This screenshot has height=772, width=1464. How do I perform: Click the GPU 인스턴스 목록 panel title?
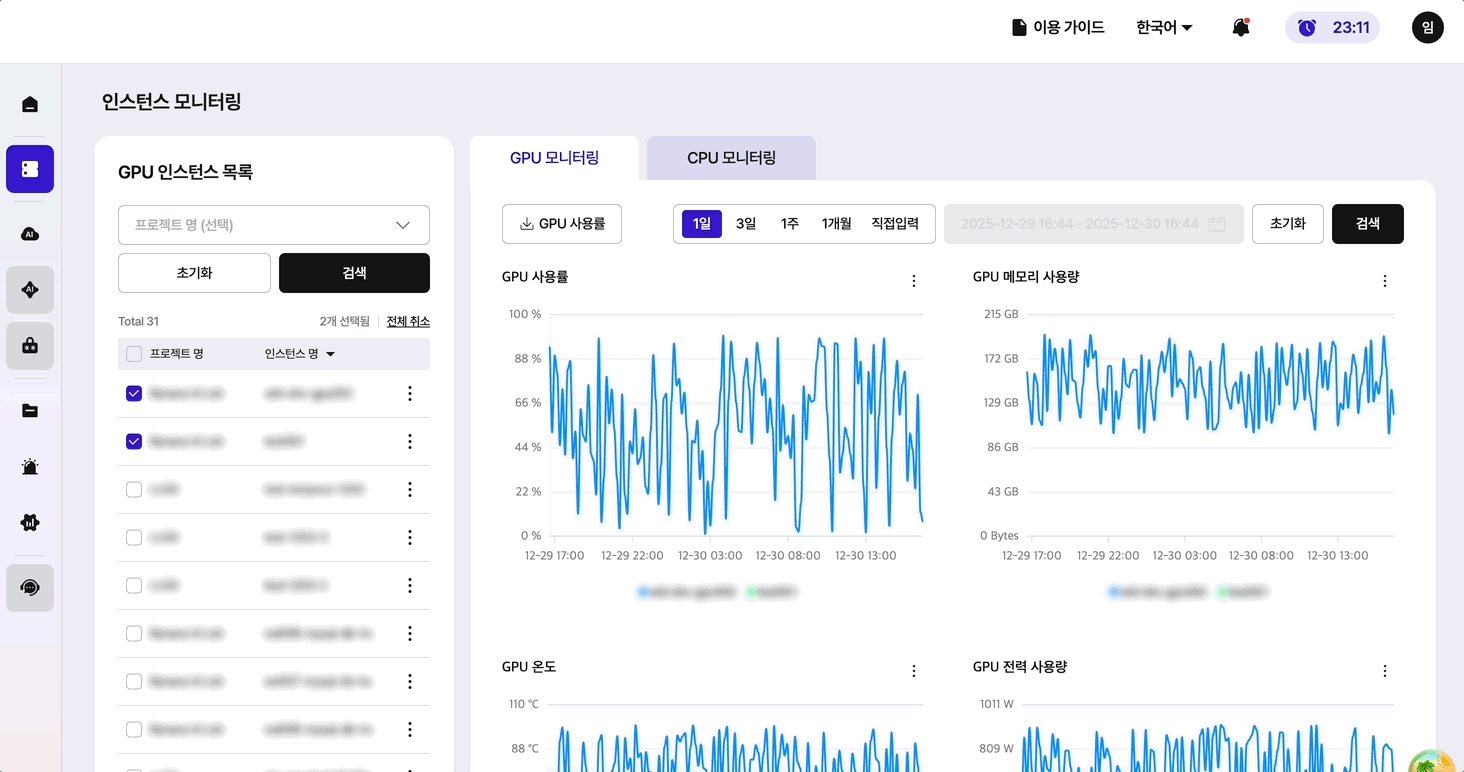coord(185,172)
